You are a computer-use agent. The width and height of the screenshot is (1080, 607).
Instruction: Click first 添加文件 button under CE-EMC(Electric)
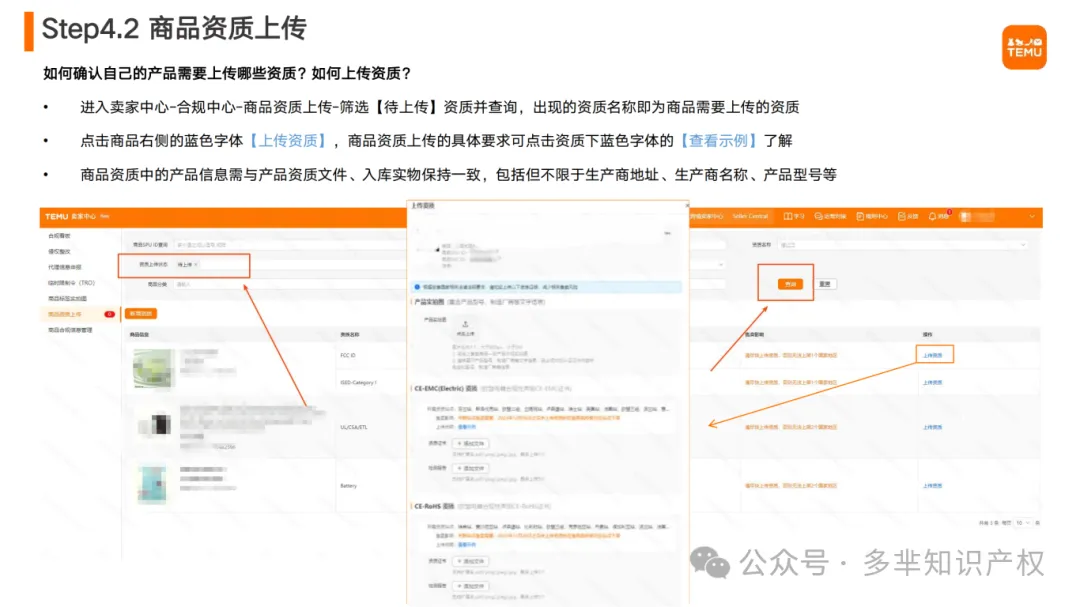(471, 444)
